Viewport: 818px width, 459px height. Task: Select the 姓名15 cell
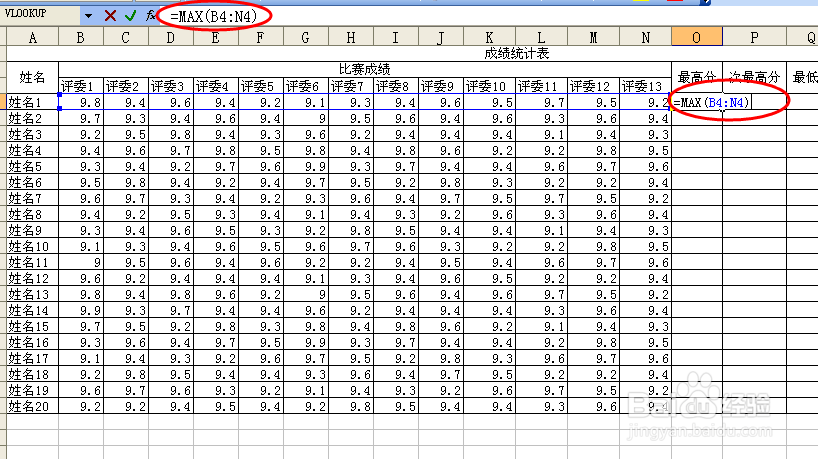pos(32,326)
